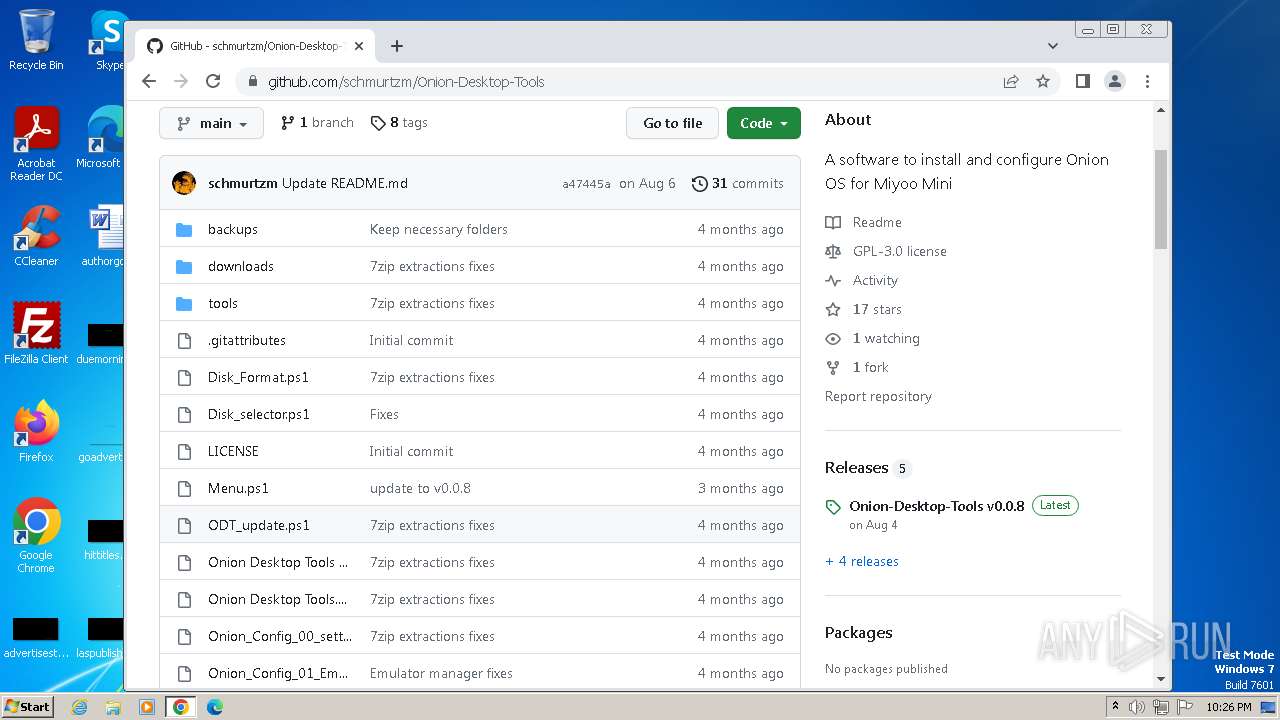Image resolution: width=1280 pixels, height=720 pixels.
Task: Click the Windows Start button
Action: (27, 706)
